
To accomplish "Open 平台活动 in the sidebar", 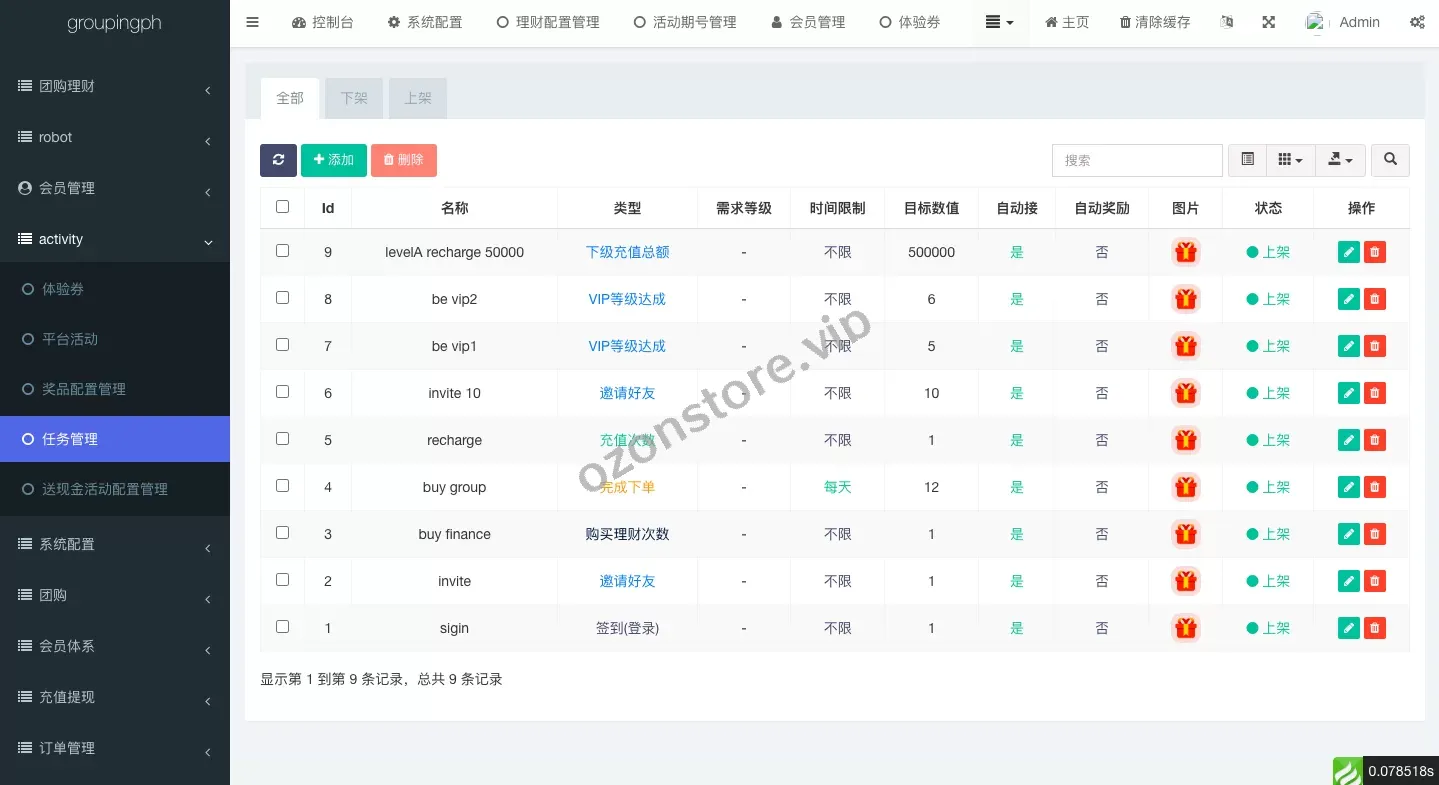I will pos(70,339).
